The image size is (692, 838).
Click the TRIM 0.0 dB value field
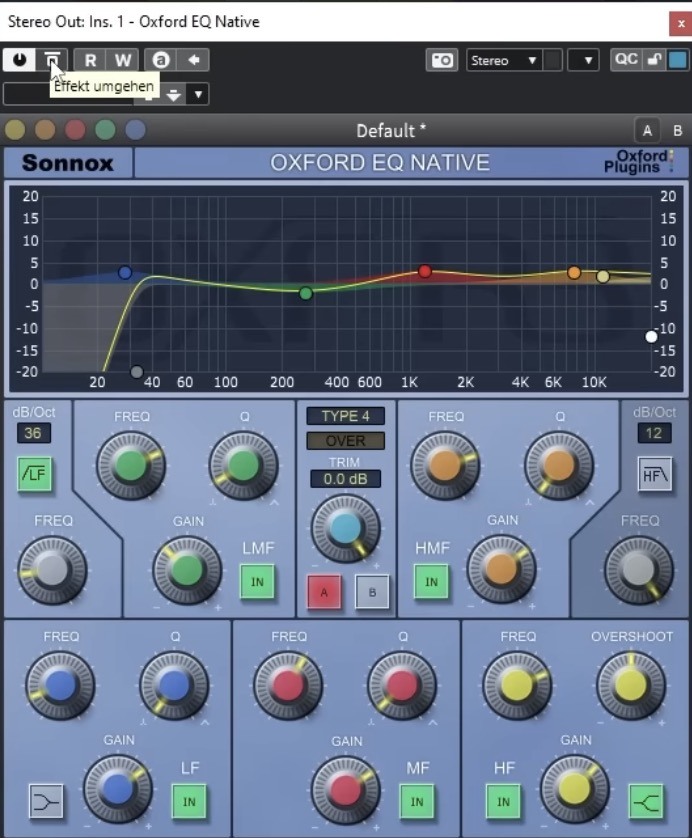click(345, 479)
